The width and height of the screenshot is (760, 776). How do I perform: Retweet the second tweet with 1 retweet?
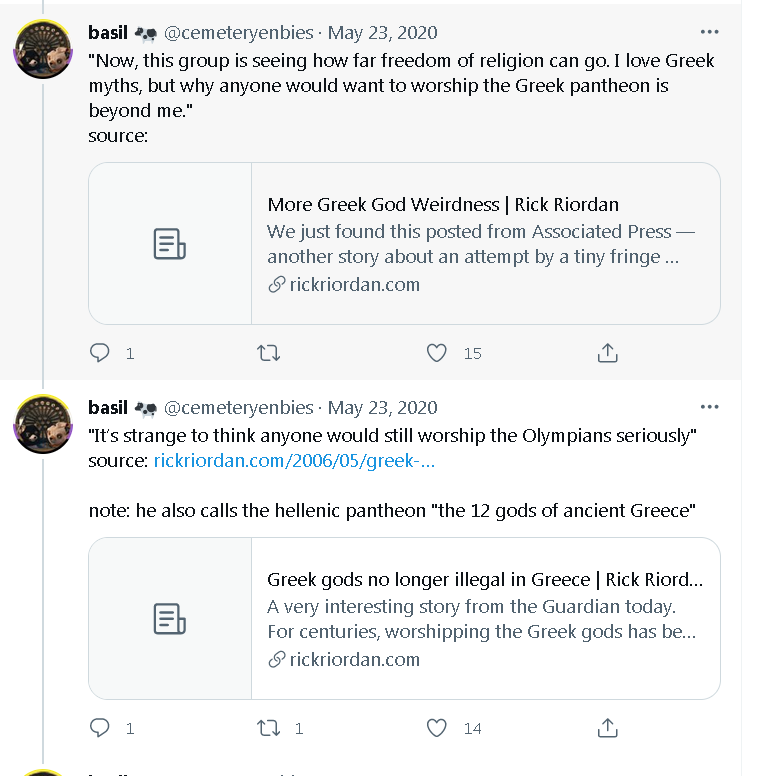(269, 728)
